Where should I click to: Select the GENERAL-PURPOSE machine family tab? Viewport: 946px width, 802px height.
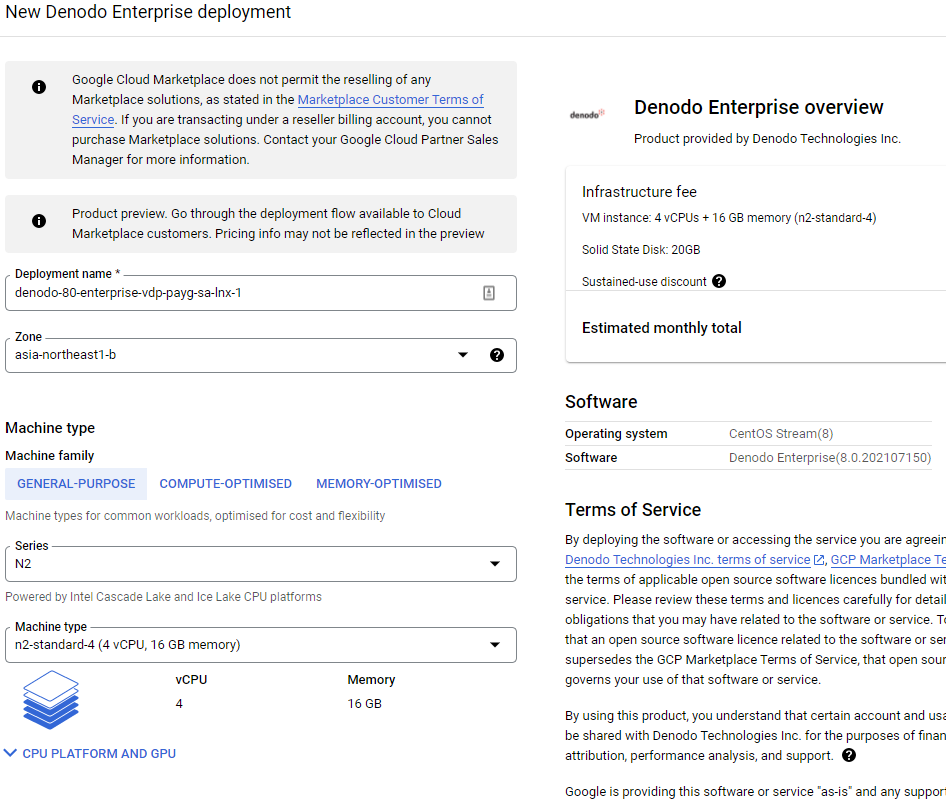pos(76,484)
